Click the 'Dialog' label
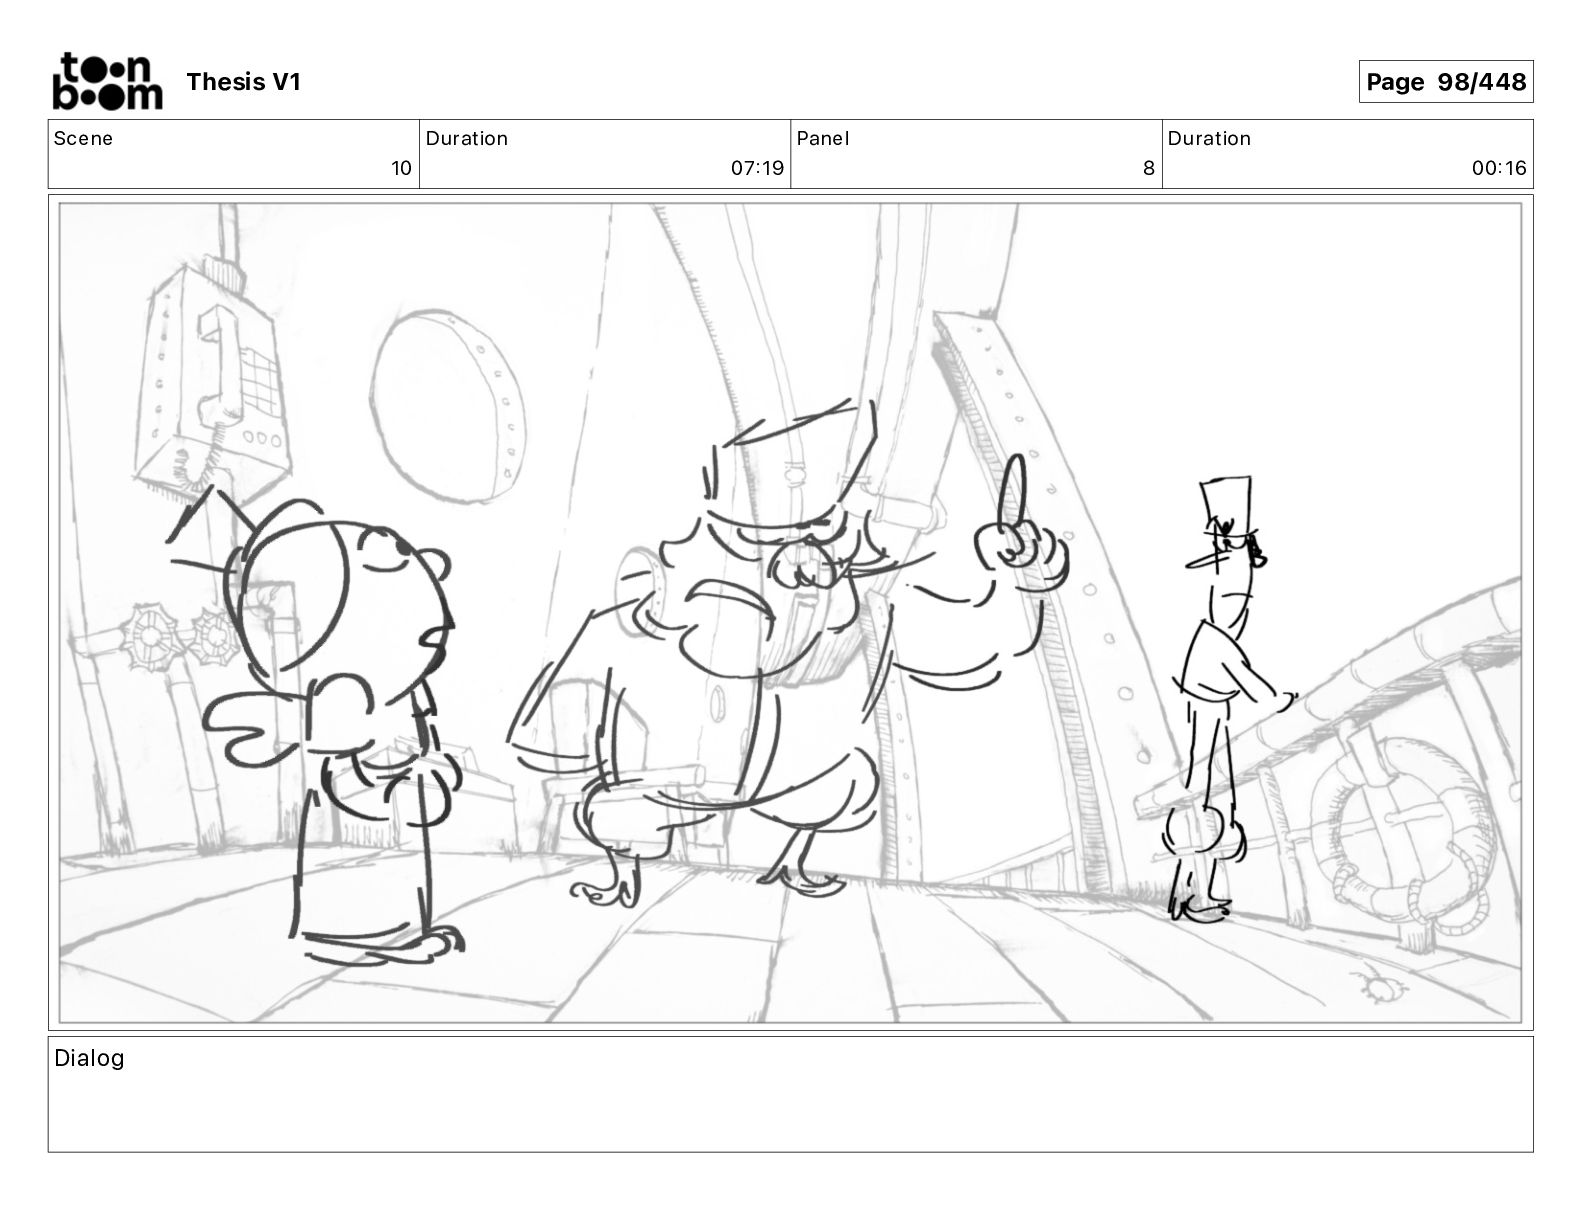The image size is (1584, 1224). click(89, 1058)
